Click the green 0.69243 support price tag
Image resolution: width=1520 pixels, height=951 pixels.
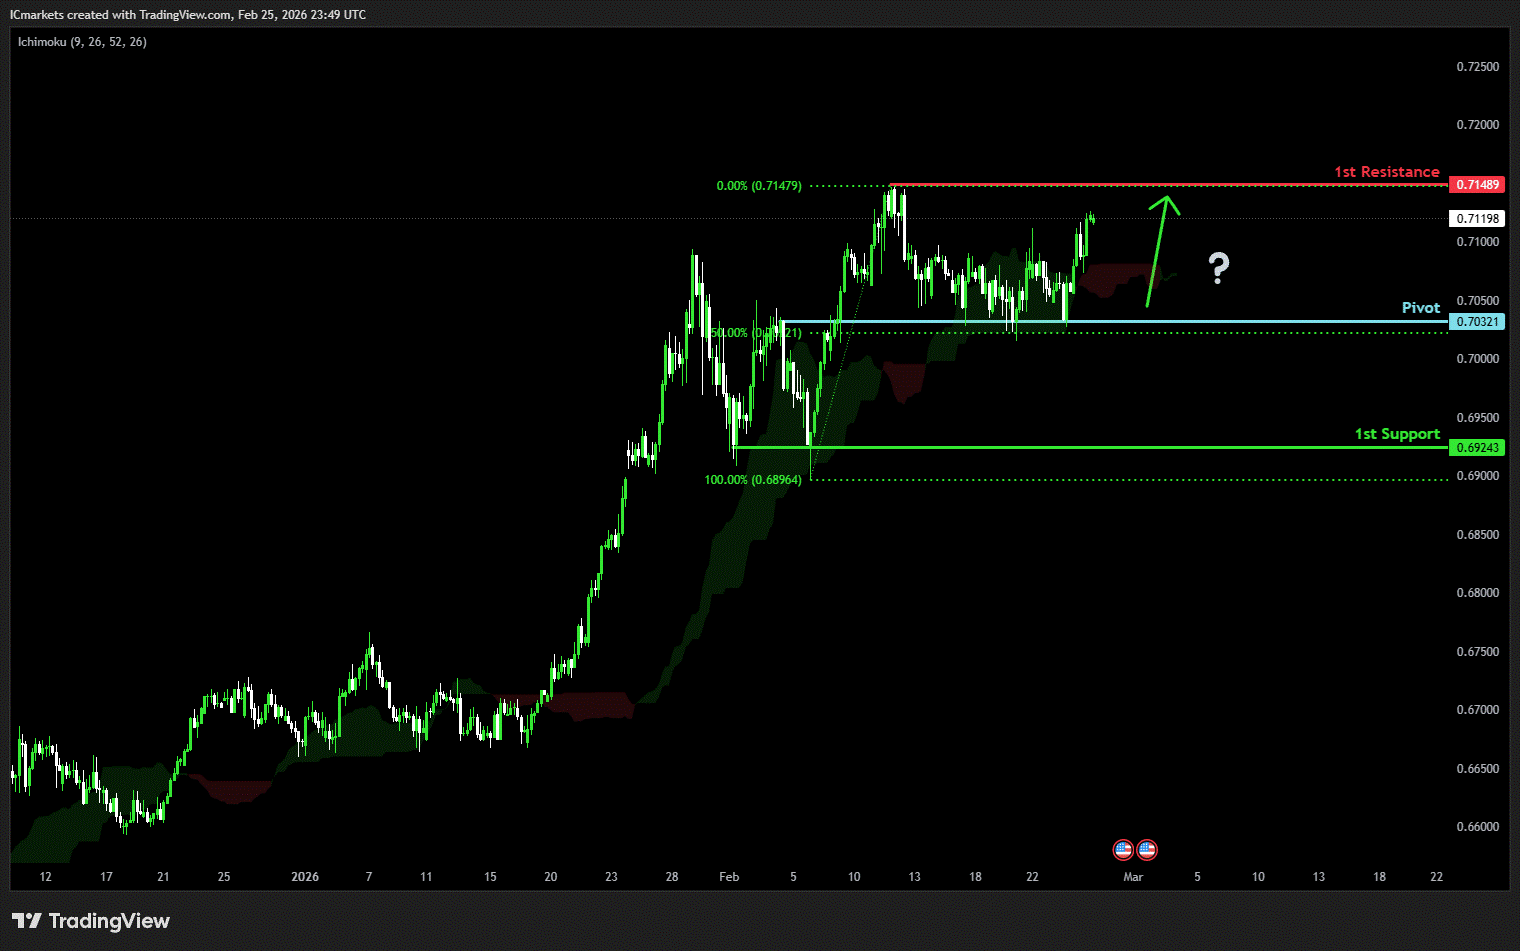1477,448
